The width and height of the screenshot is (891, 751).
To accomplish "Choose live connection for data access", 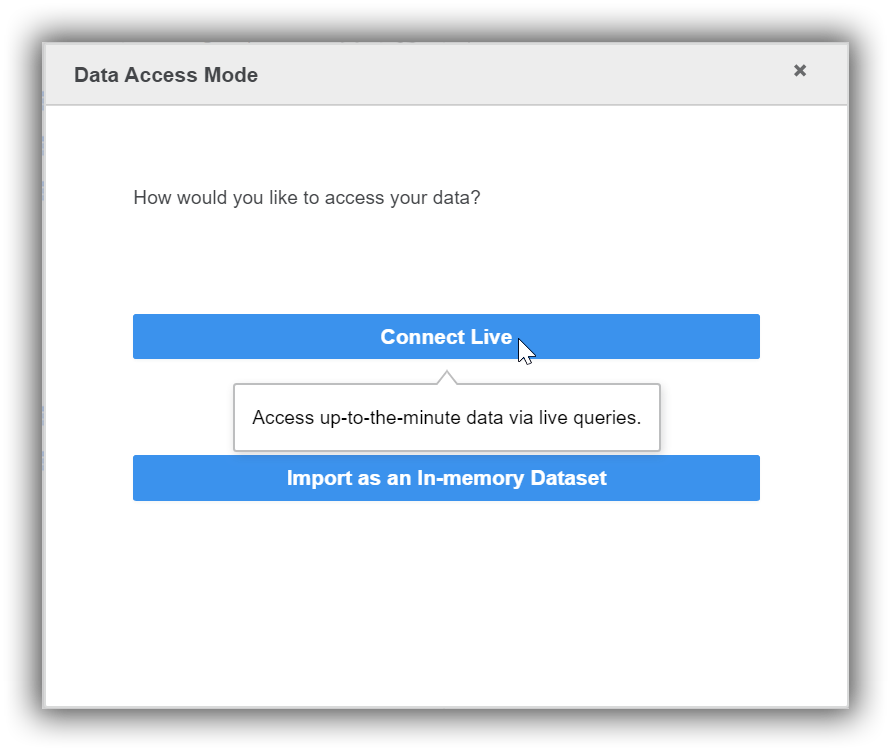I will pos(446,337).
